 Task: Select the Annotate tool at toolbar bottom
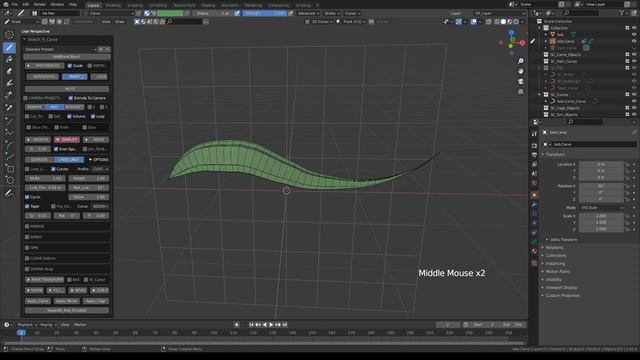(x=9, y=193)
